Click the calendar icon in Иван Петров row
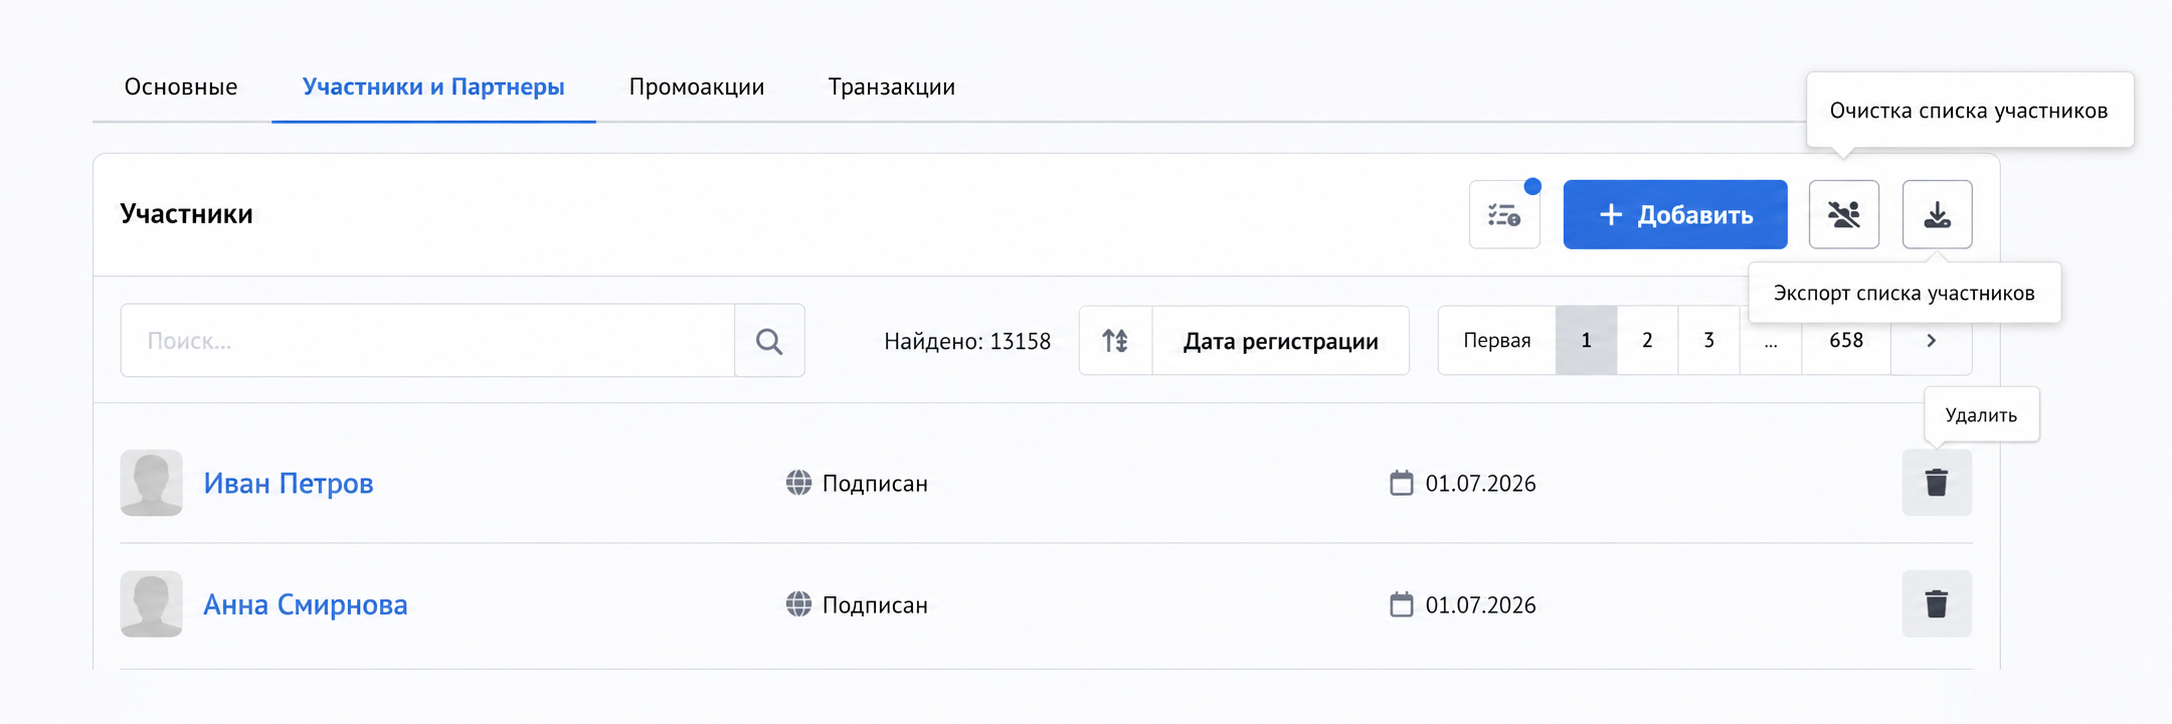This screenshot has height=724, width=2172. click(x=1401, y=483)
